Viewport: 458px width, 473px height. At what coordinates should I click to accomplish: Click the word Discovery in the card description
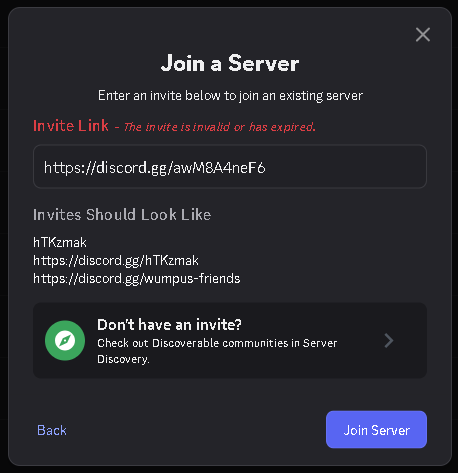123,359
